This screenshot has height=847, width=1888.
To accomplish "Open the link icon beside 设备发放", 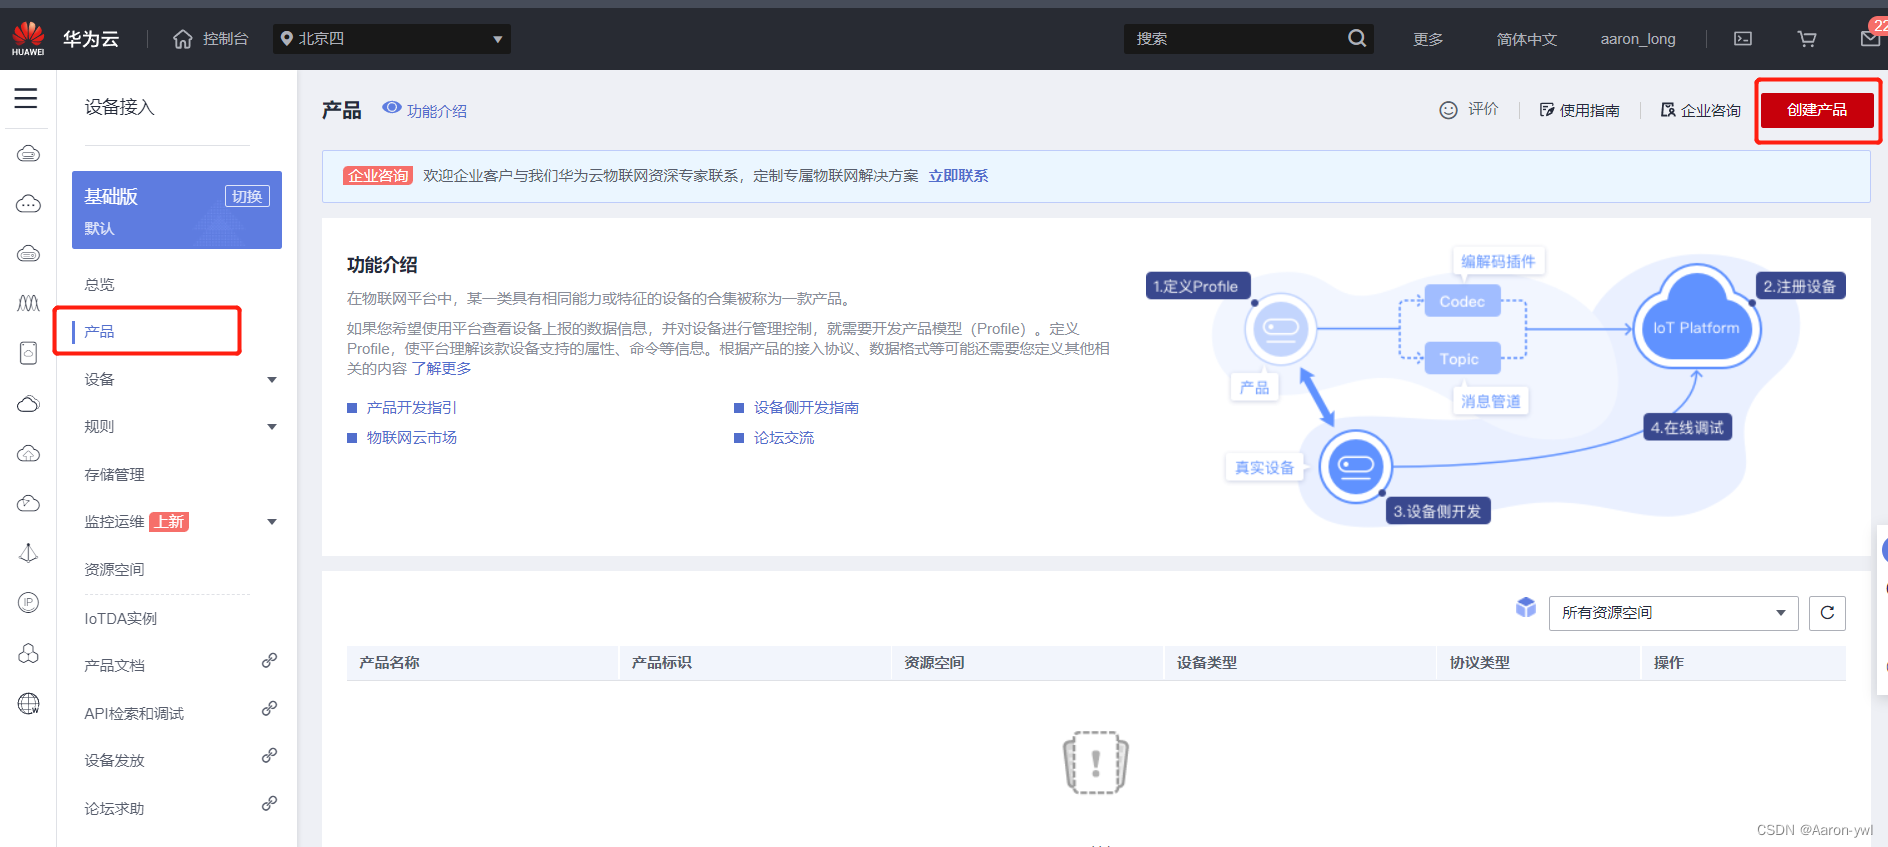I will pos(269,756).
